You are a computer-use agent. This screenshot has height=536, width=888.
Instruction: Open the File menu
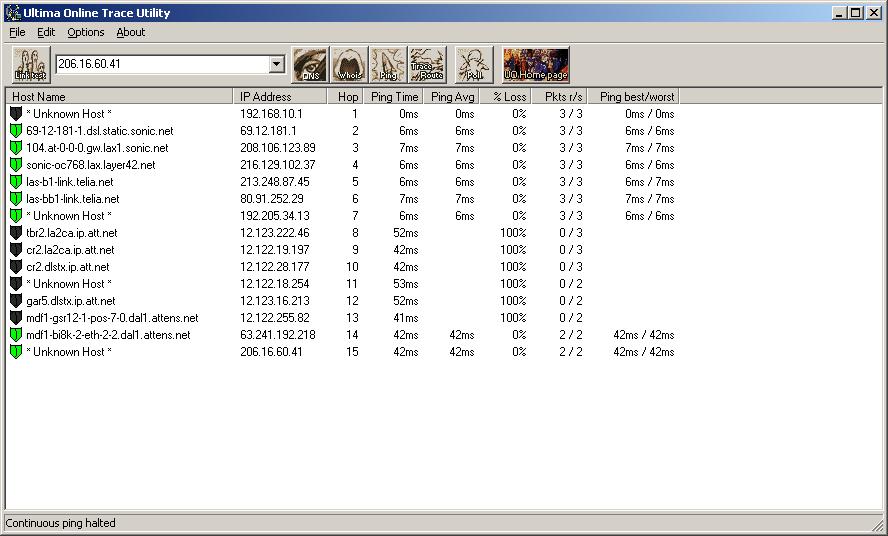coord(17,32)
